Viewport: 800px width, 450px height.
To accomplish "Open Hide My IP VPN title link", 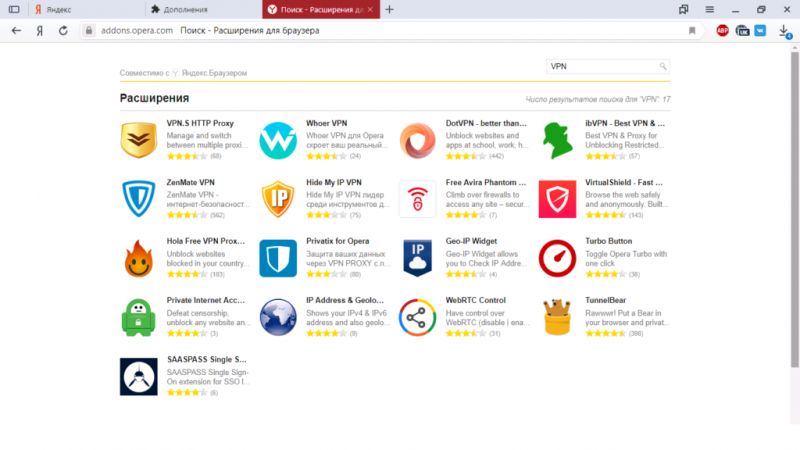I will tap(334, 183).
